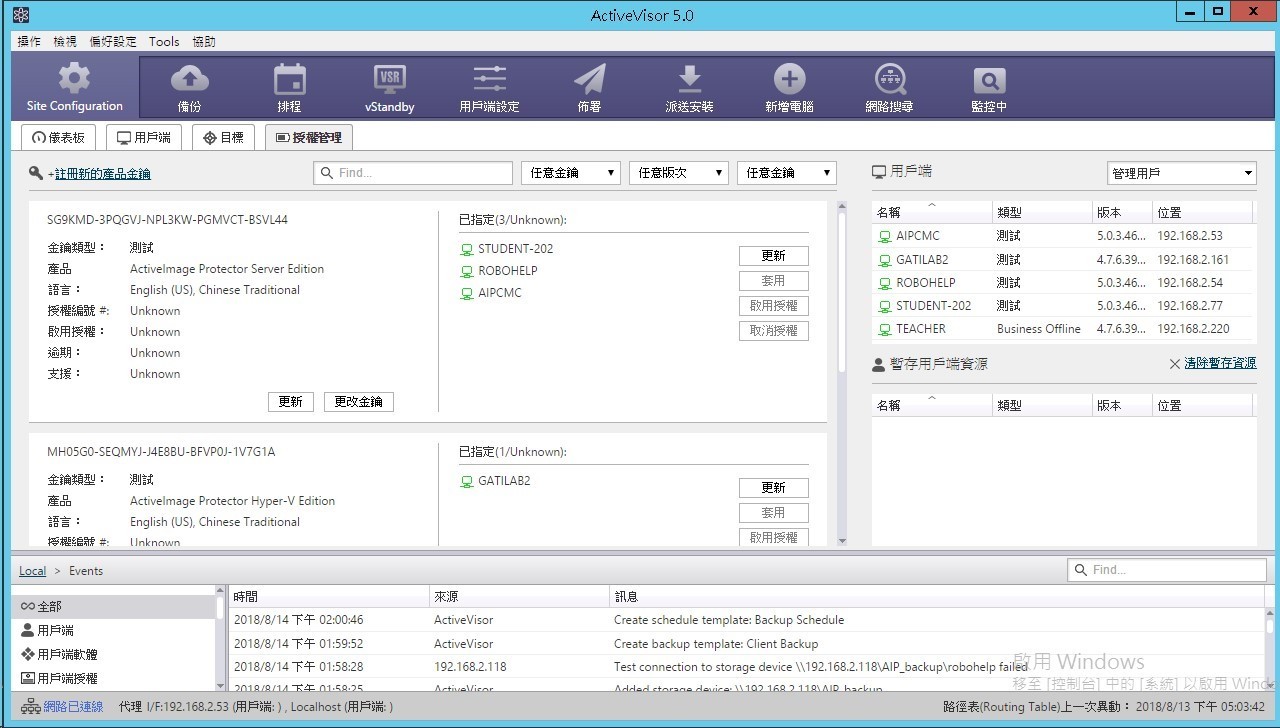Expand the 任意版次 dropdown
The image size is (1280, 728).
(x=678, y=173)
